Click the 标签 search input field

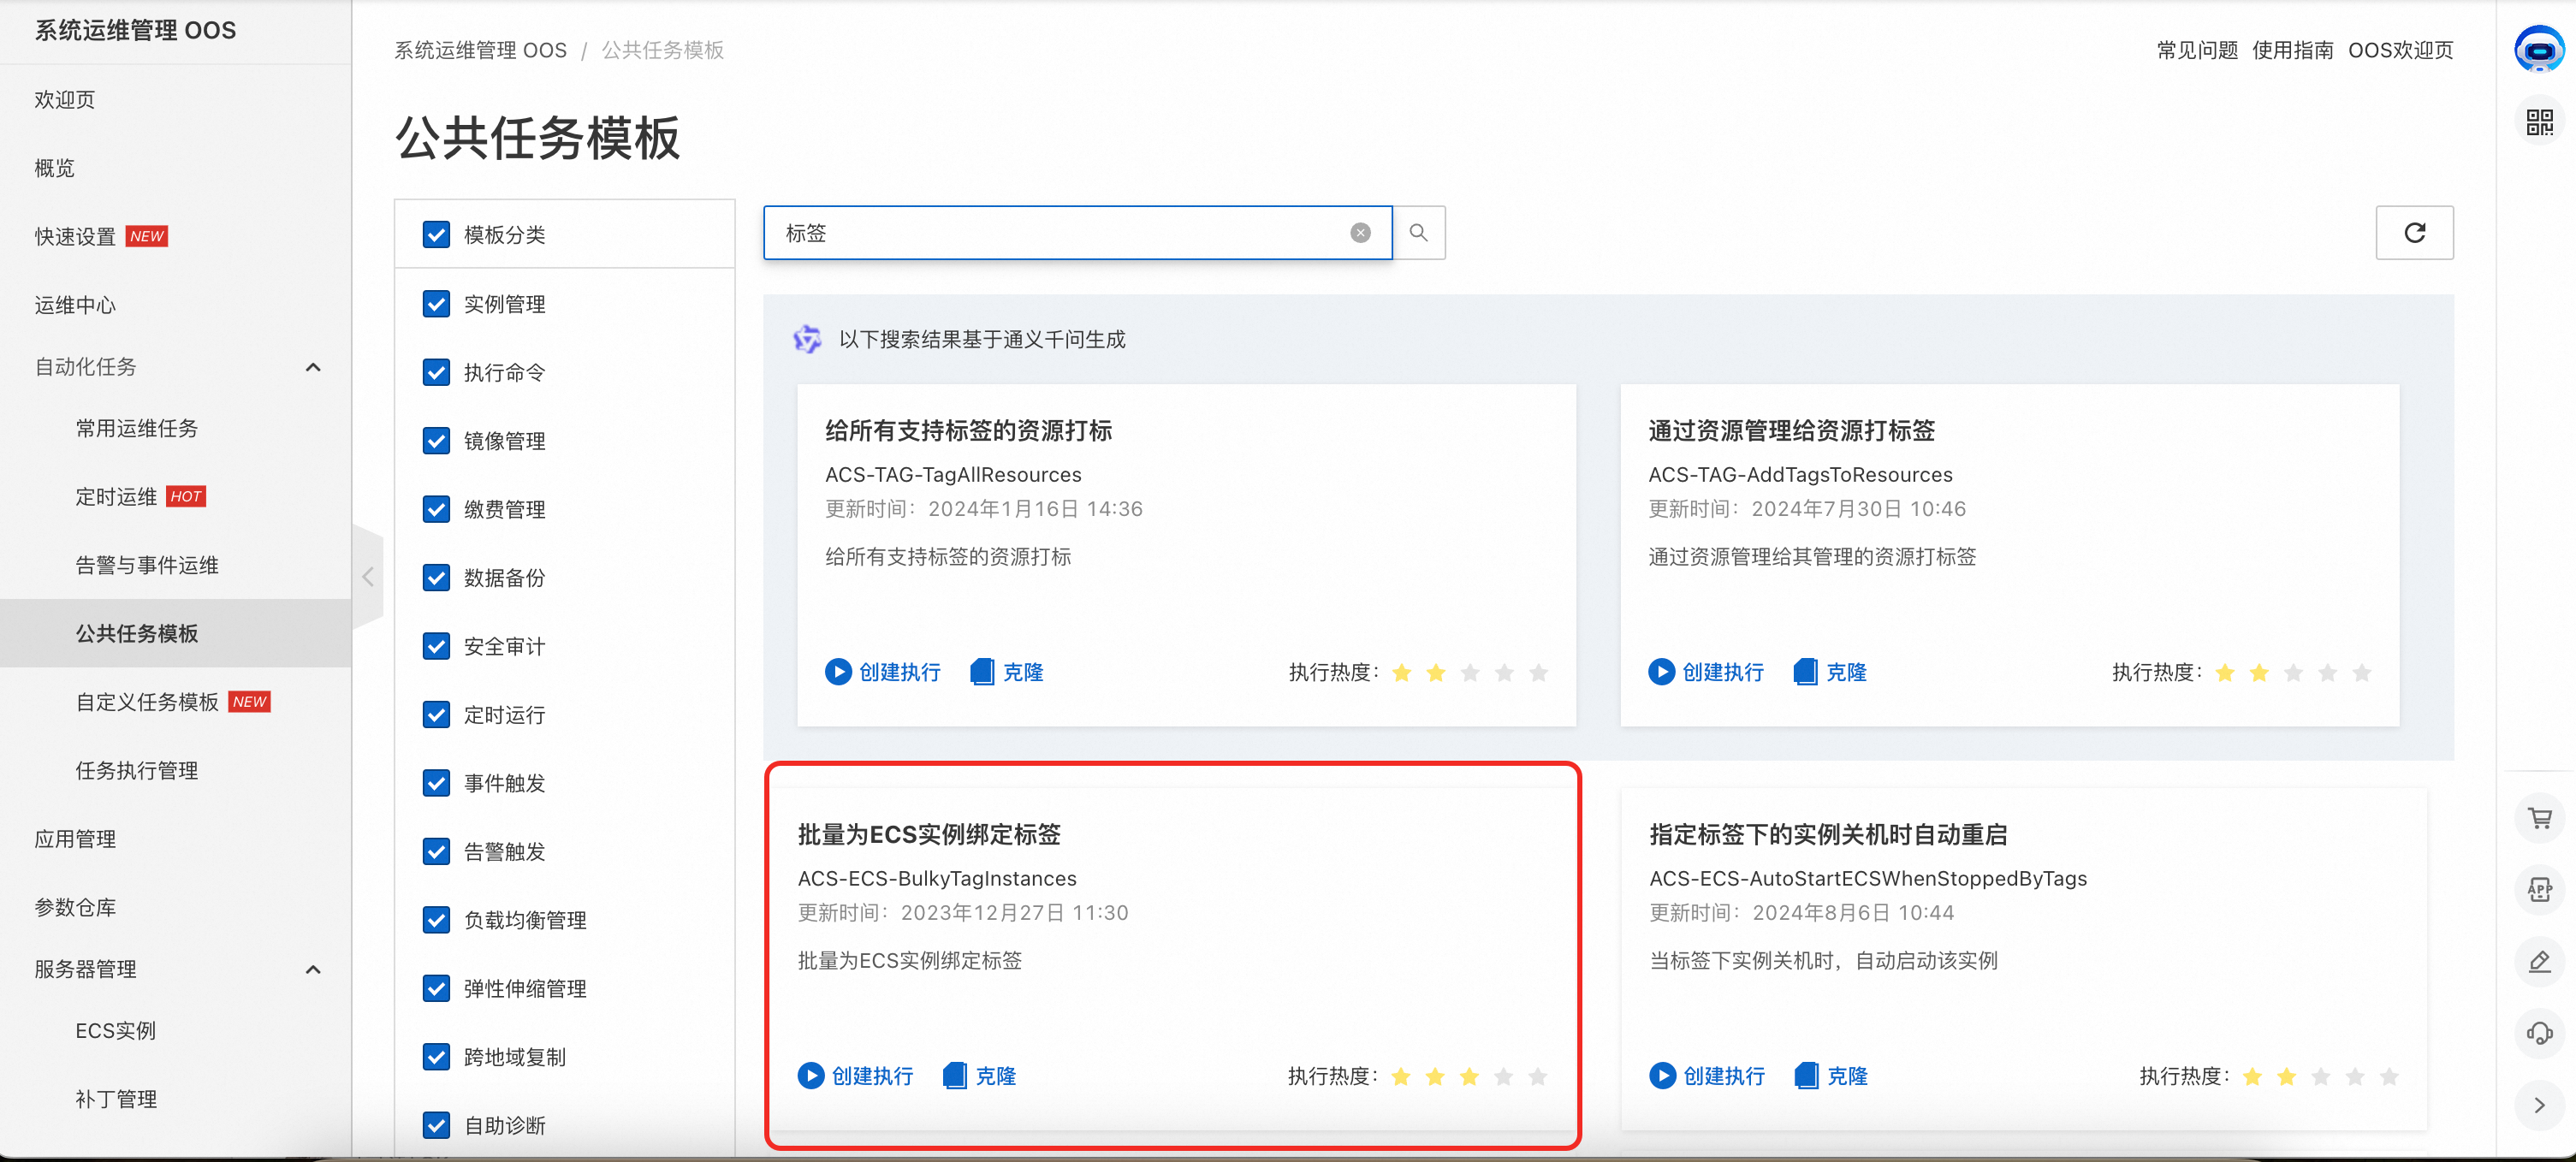point(1060,233)
